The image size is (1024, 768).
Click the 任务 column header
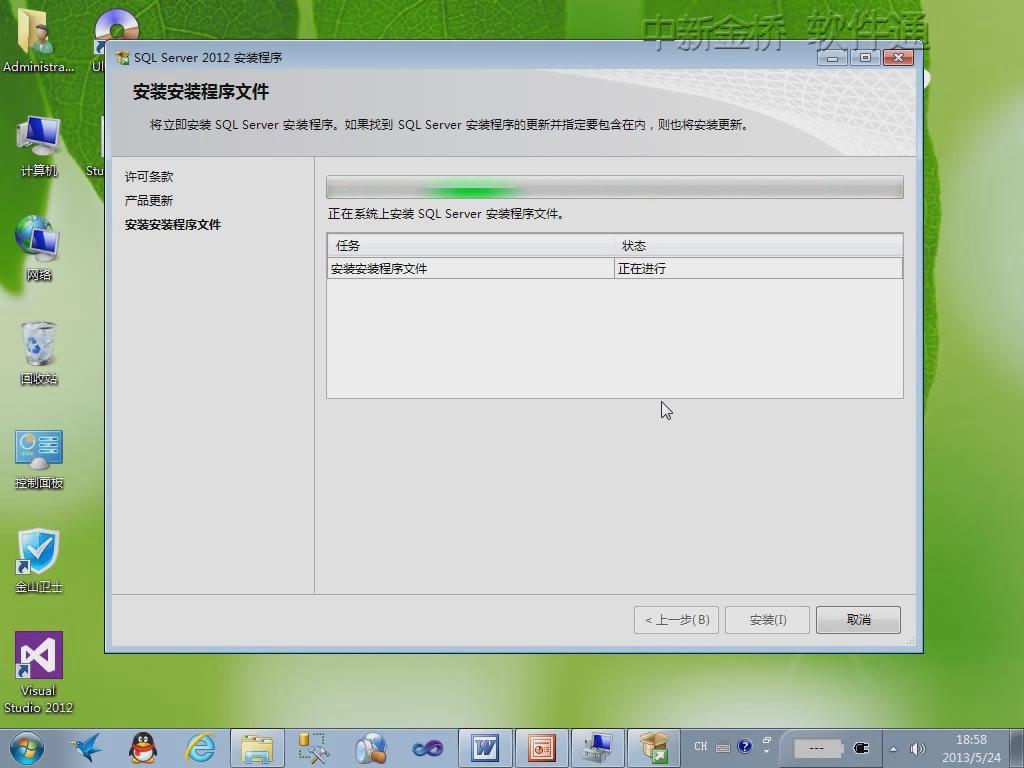470,246
